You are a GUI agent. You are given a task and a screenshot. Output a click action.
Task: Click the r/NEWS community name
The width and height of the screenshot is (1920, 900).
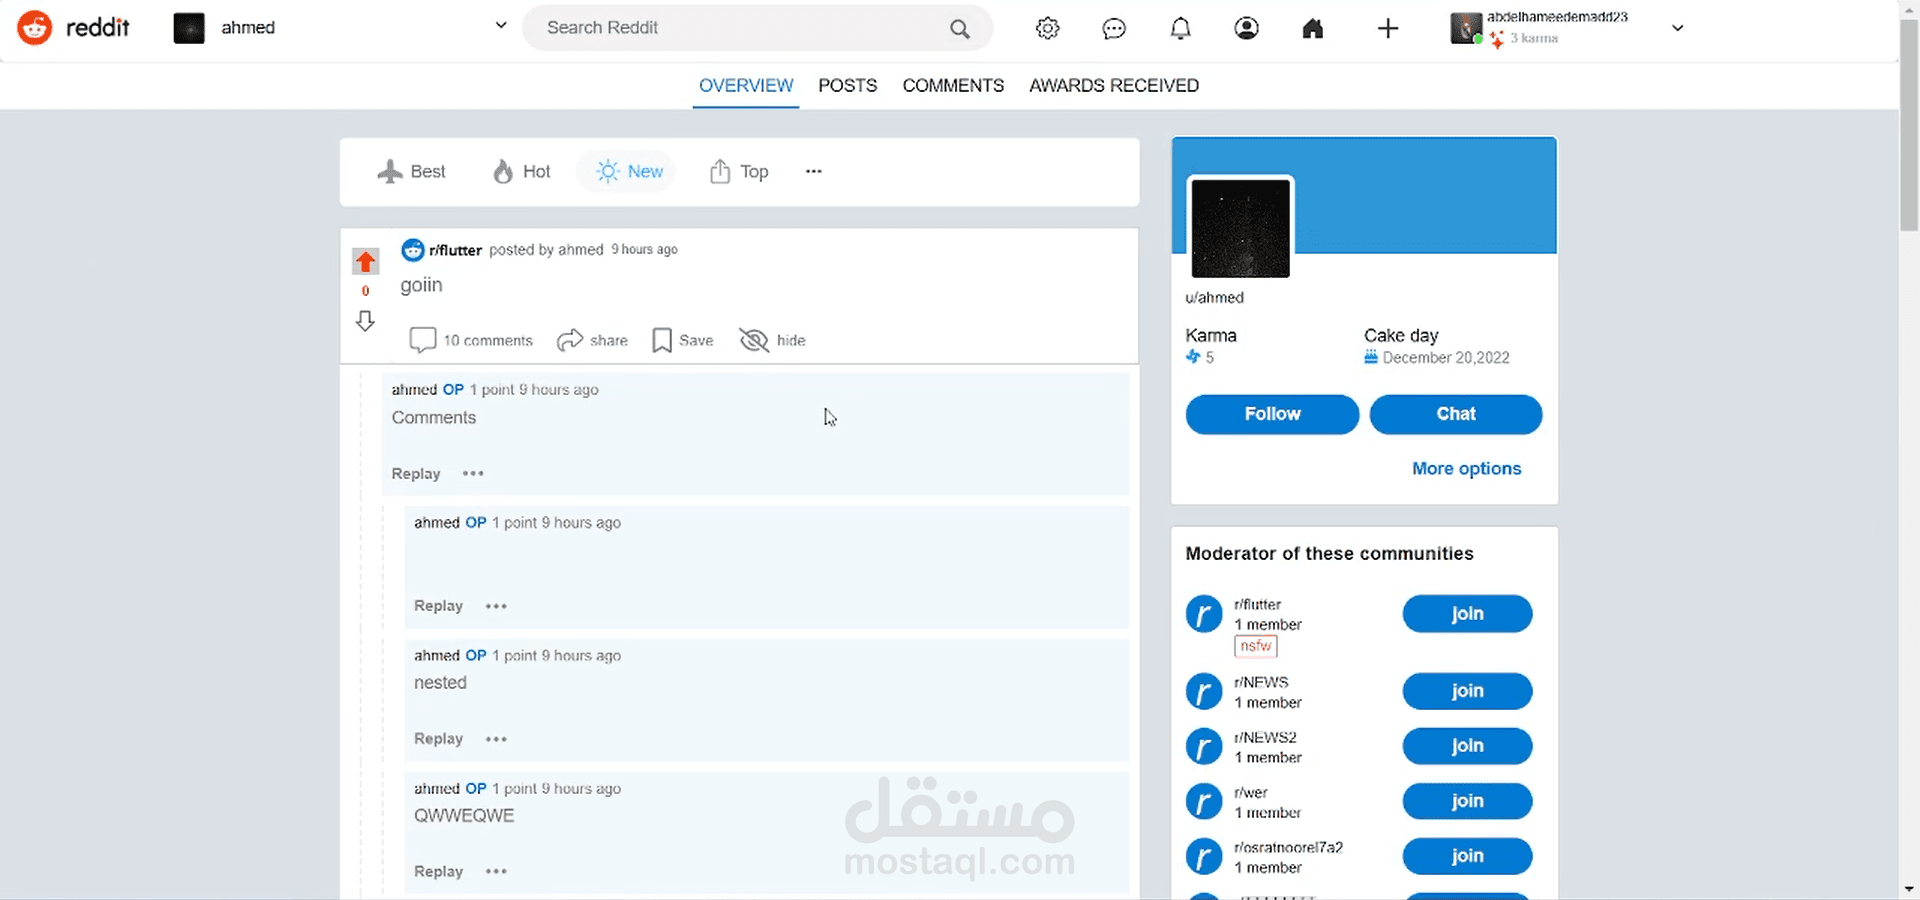pos(1261,682)
